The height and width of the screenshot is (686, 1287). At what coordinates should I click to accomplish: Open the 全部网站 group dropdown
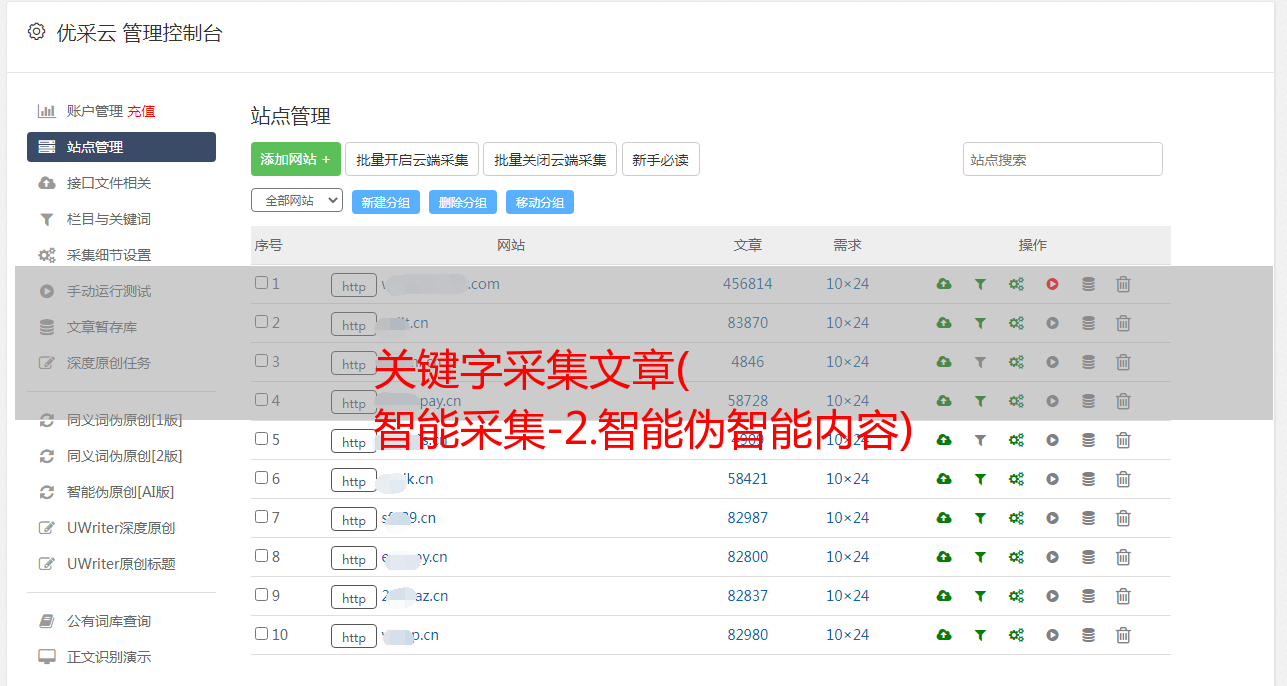[x=297, y=201]
